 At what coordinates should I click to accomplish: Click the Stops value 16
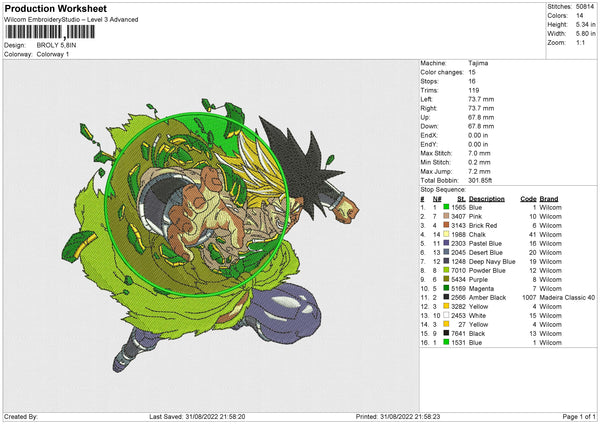tap(472, 81)
